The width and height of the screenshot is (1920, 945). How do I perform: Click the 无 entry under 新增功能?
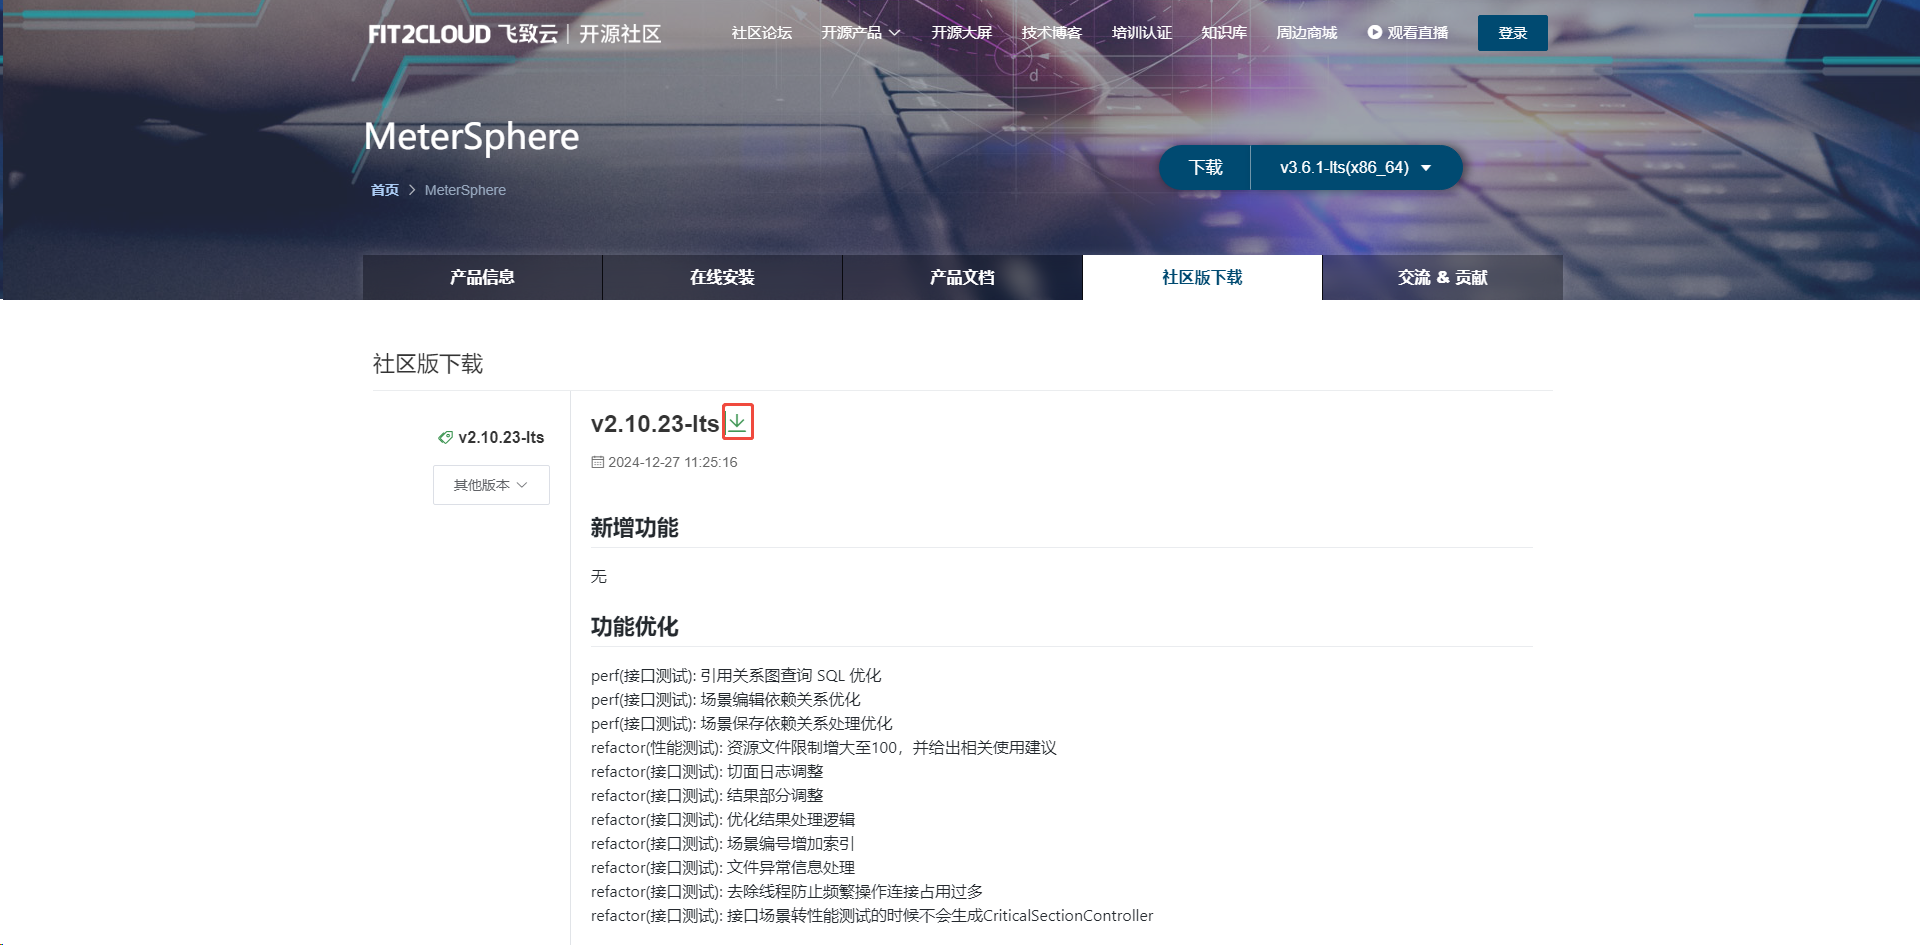tap(599, 576)
